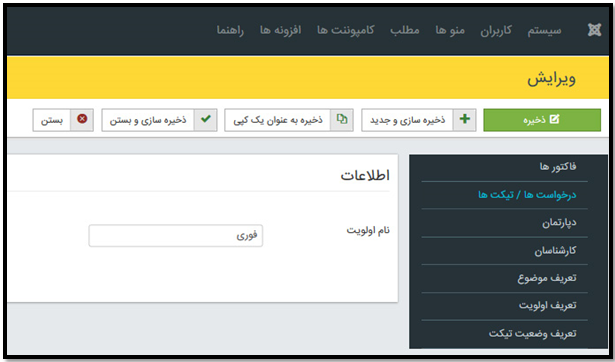Click the red X close icon
The height and width of the screenshot is (362, 615).
tap(82, 120)
